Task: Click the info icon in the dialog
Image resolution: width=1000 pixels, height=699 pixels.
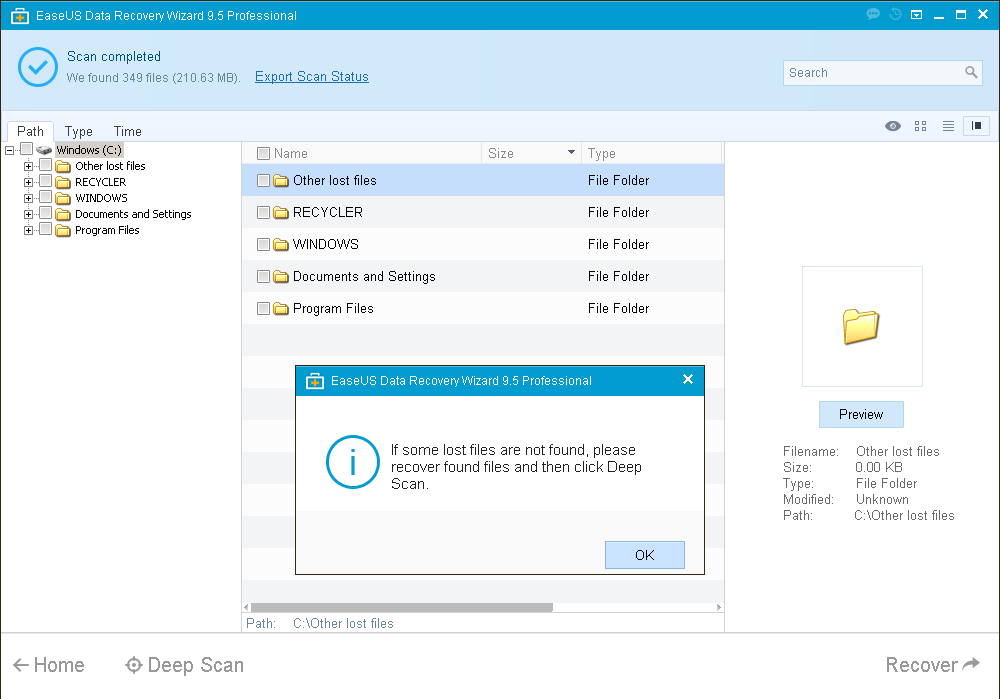Action: [x=353, y=462]
